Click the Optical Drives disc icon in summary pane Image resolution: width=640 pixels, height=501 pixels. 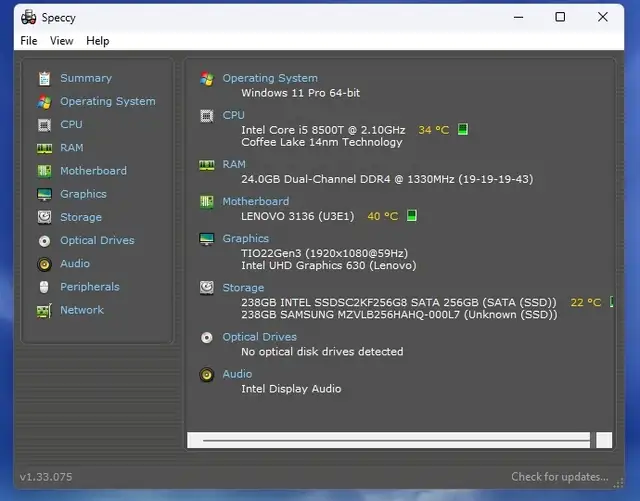coord(207,338)
